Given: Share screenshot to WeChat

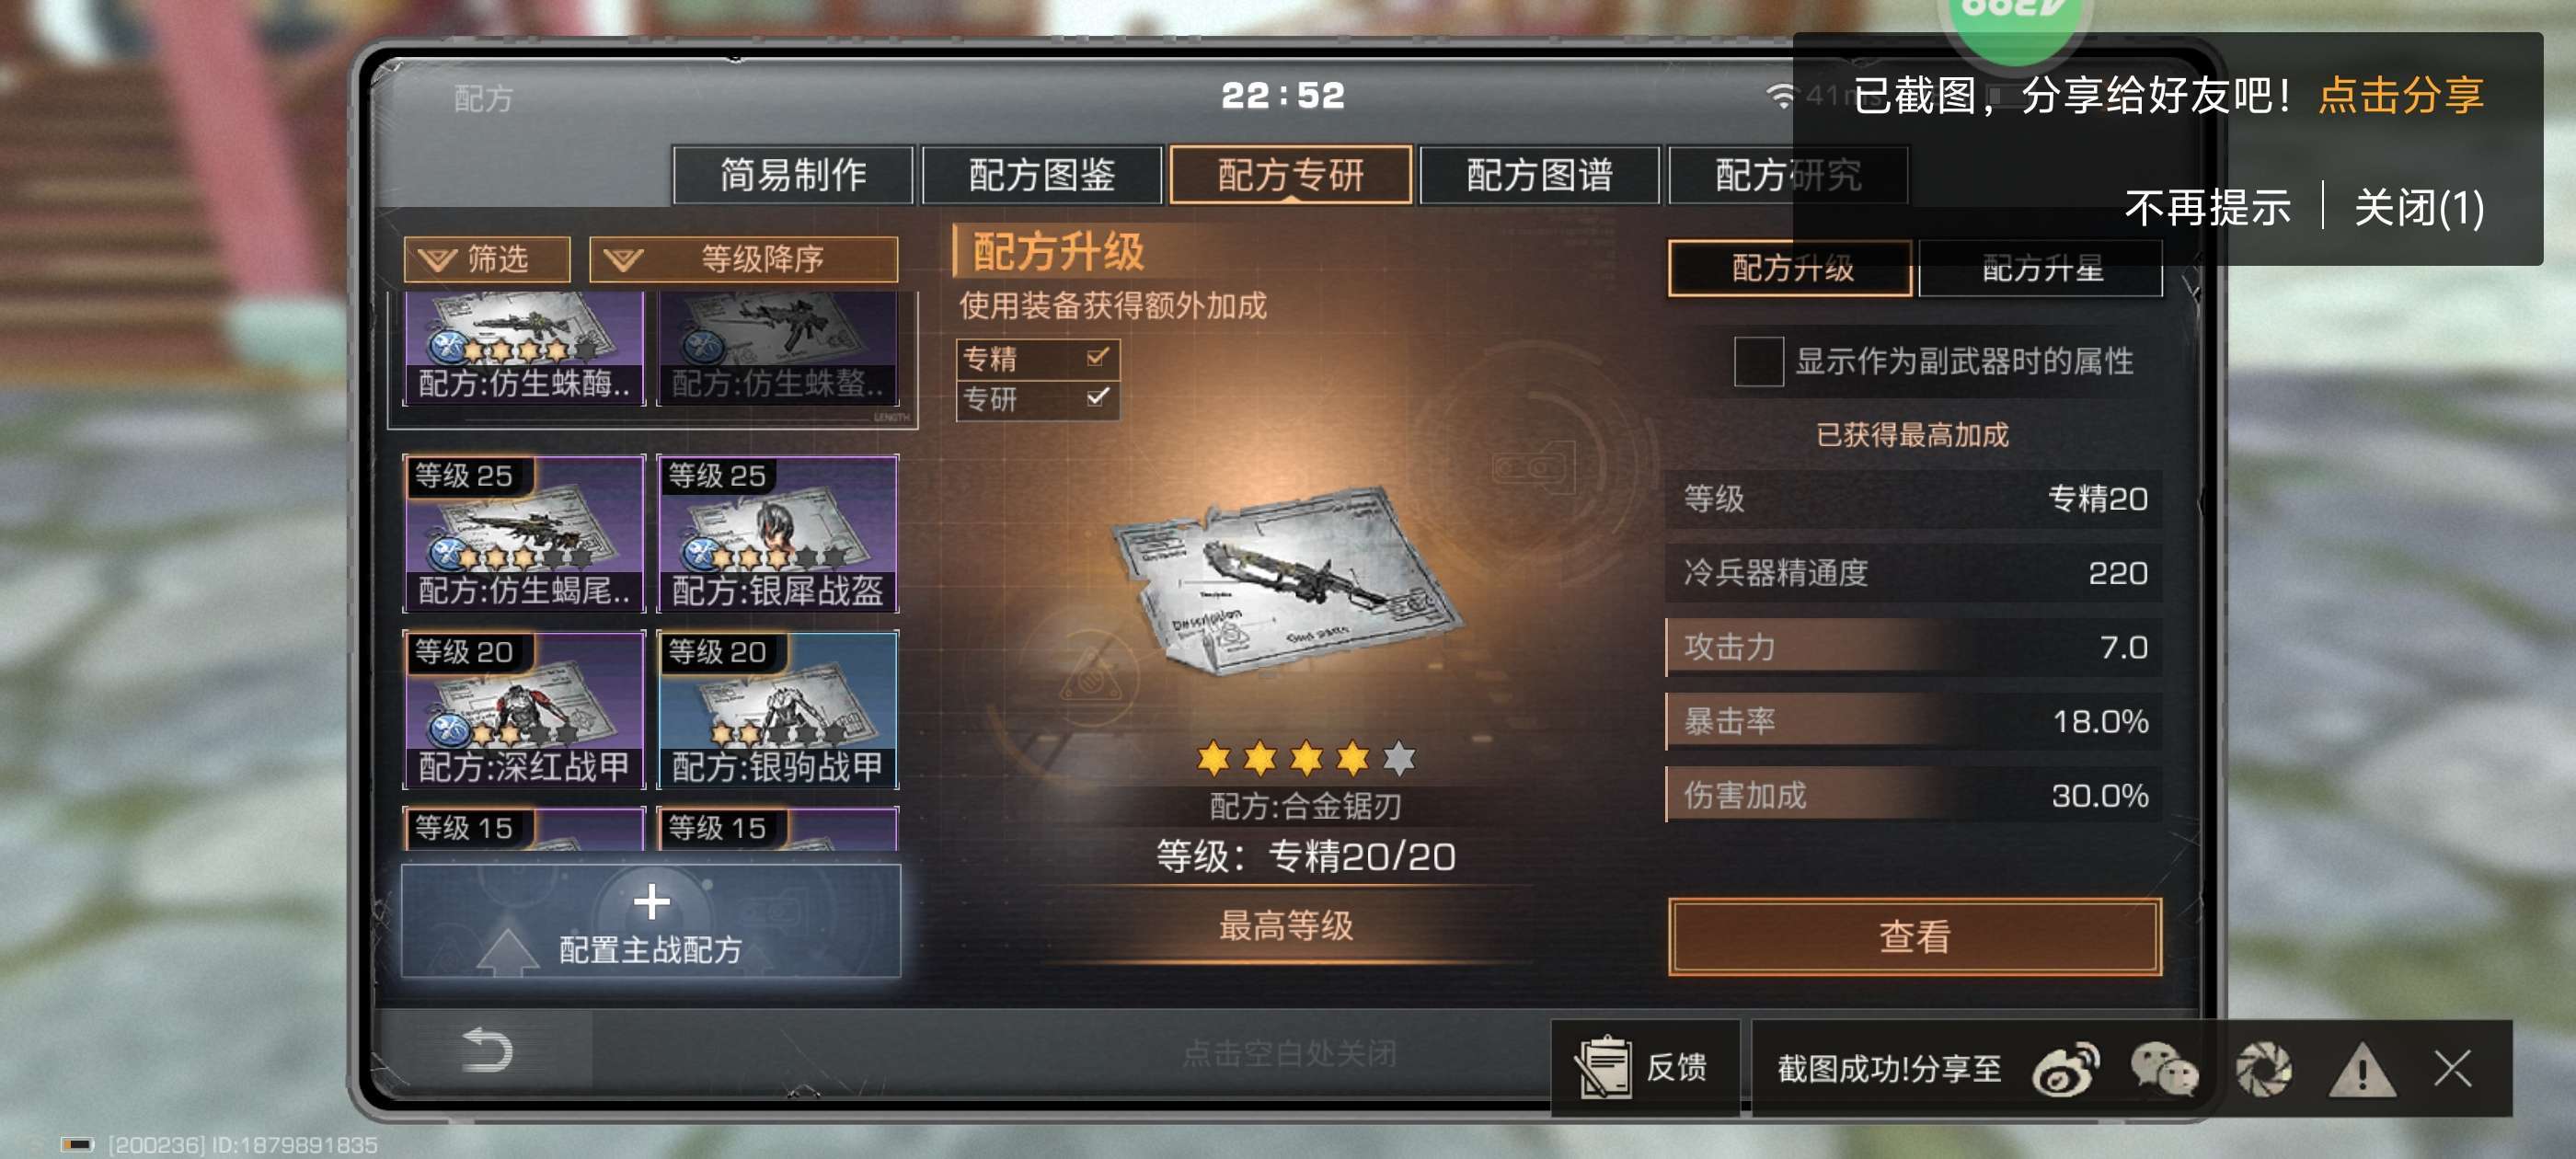Looking at the screenshot, I should point(2165,1069).
